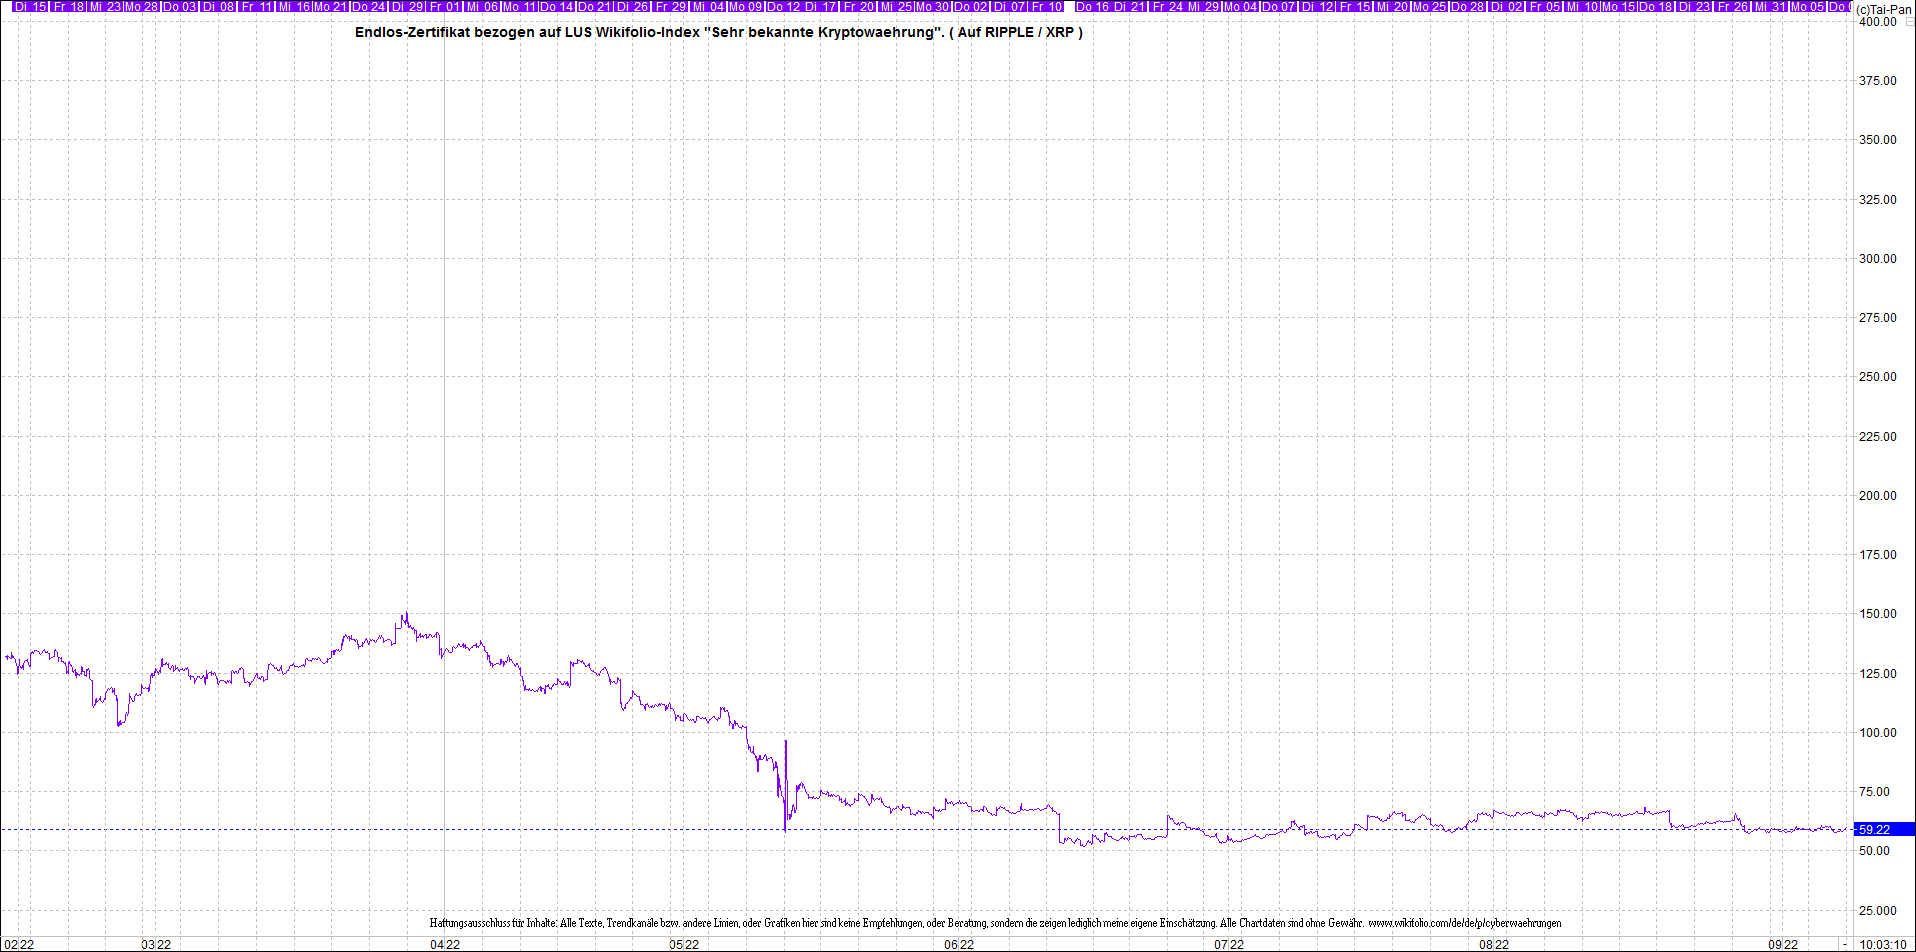
Task: Select the Fr 01 date in top strip
Action: 445,7
